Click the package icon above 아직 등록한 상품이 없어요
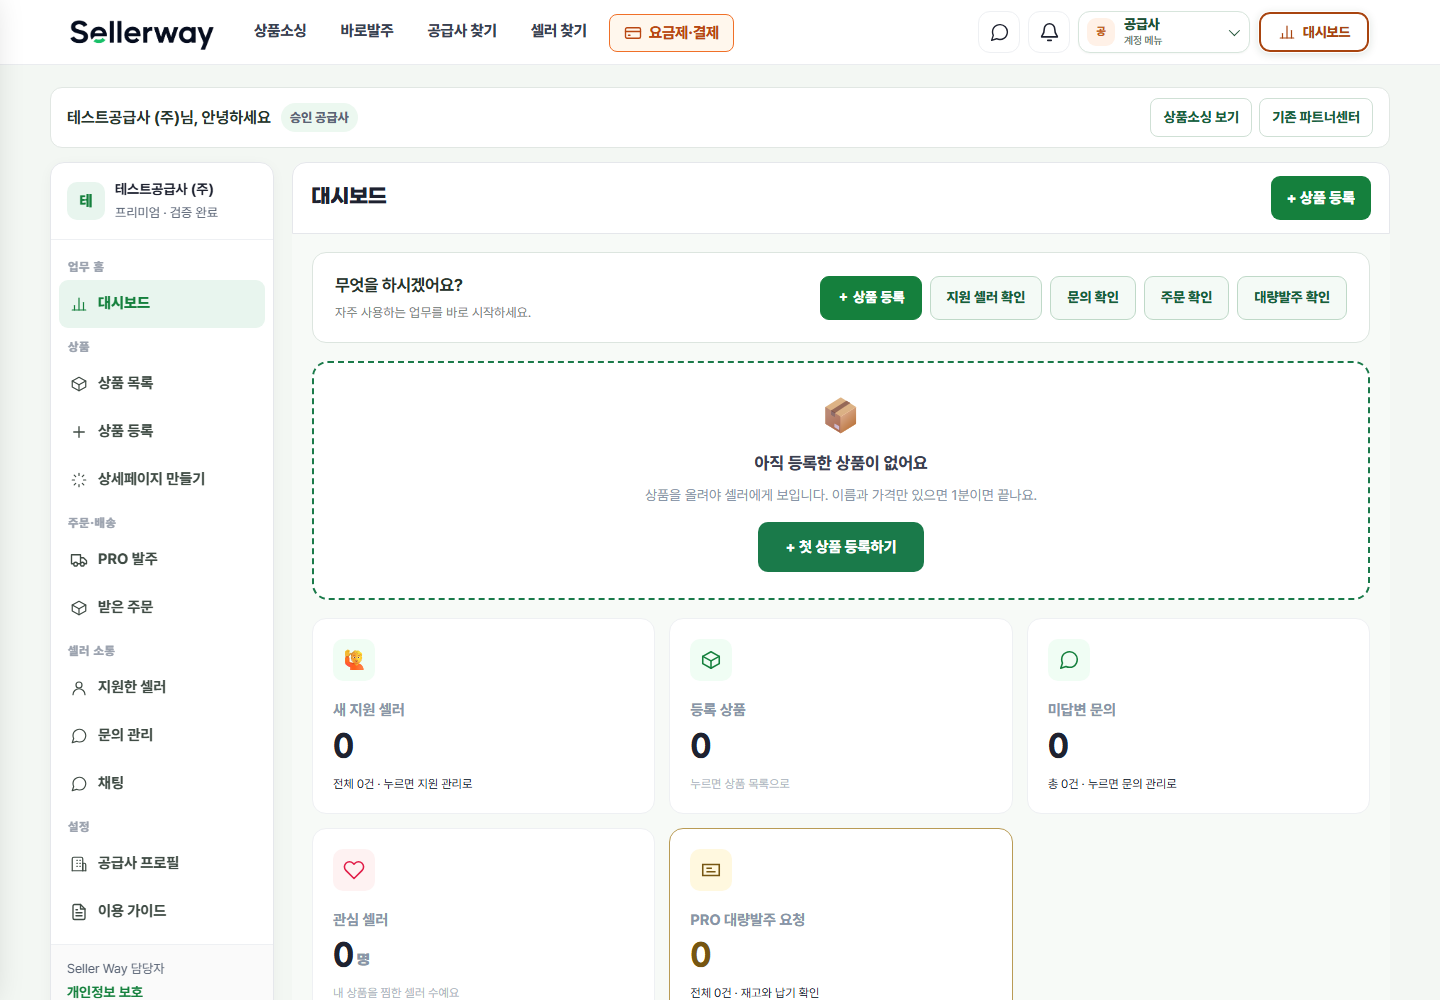Screen dimensions: 1440x1000 [840, 415]
